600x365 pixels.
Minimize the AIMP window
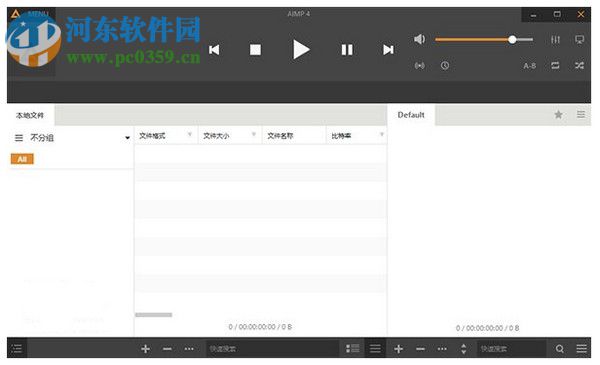coord(533,15)
